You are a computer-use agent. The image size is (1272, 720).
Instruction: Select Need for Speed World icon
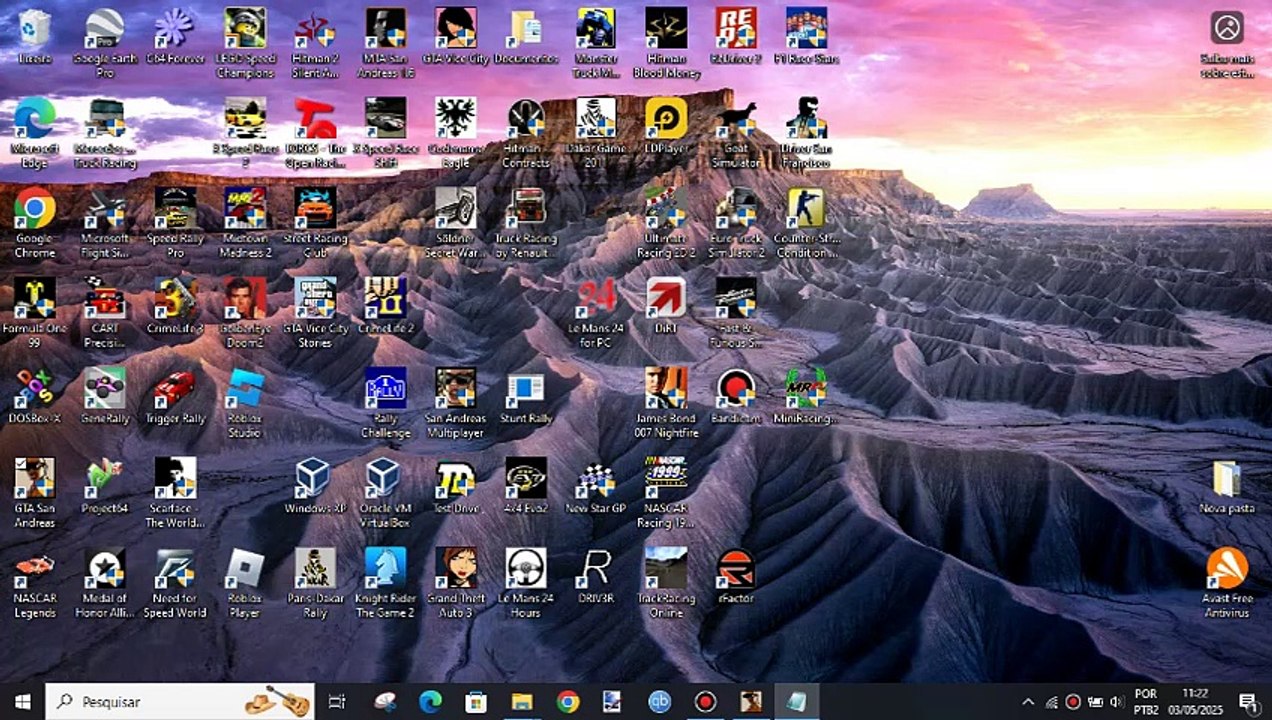coord(175,583)
